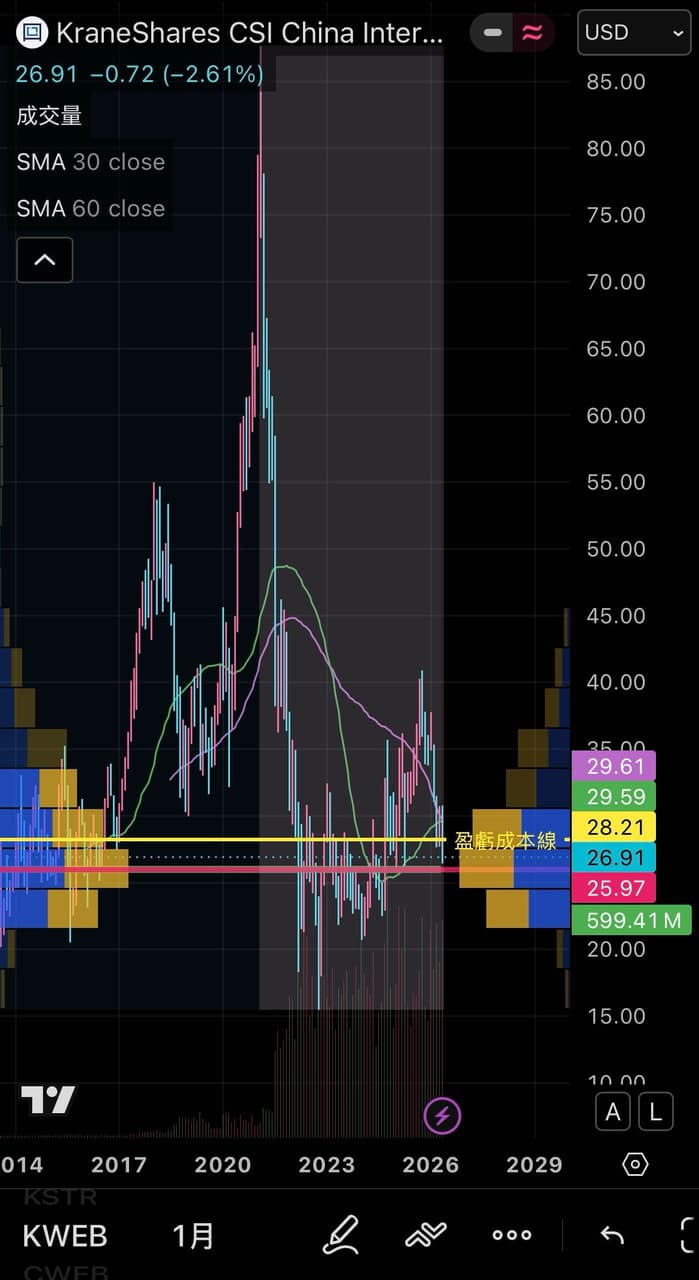Select the 成交量 volume indicator label
The width and height of the screenshot is (699, 1280).
click(x=49, y=116)
